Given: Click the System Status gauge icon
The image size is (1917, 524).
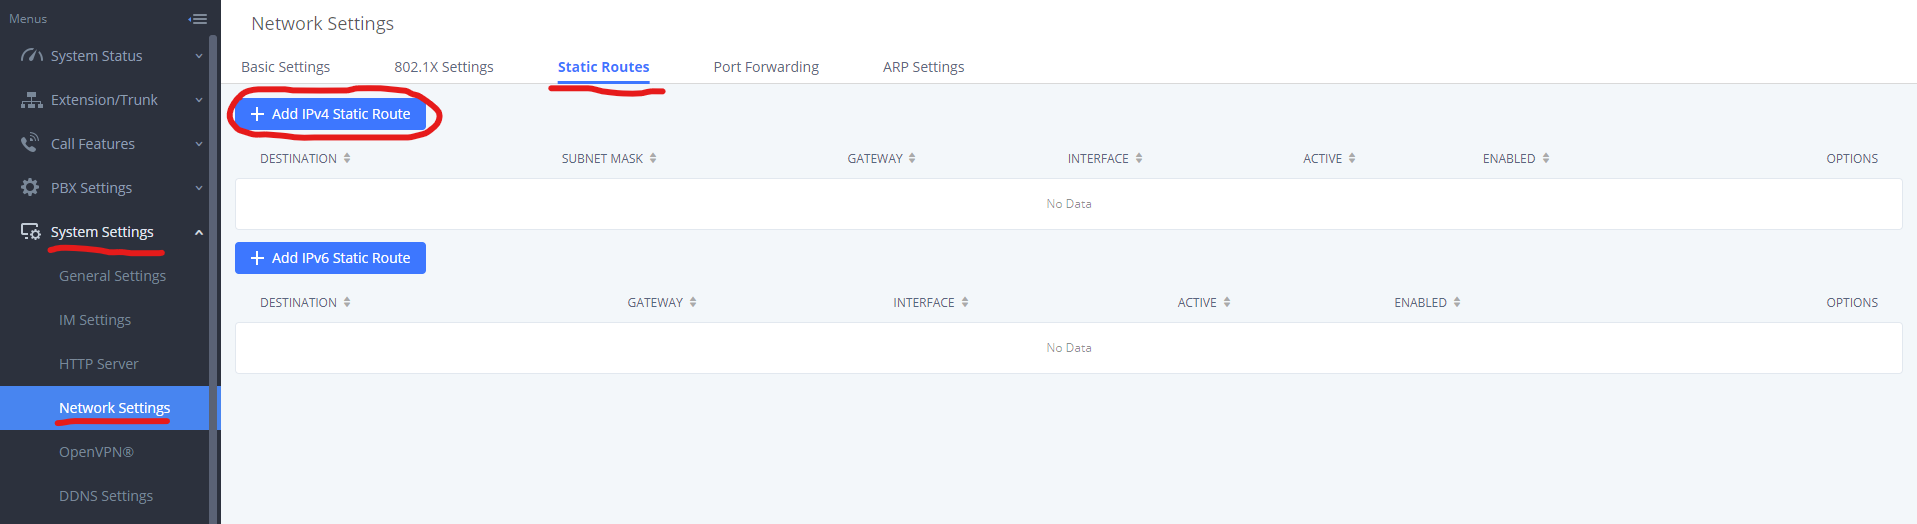Looking at the screenshot, I should click(x=31, y=56).
